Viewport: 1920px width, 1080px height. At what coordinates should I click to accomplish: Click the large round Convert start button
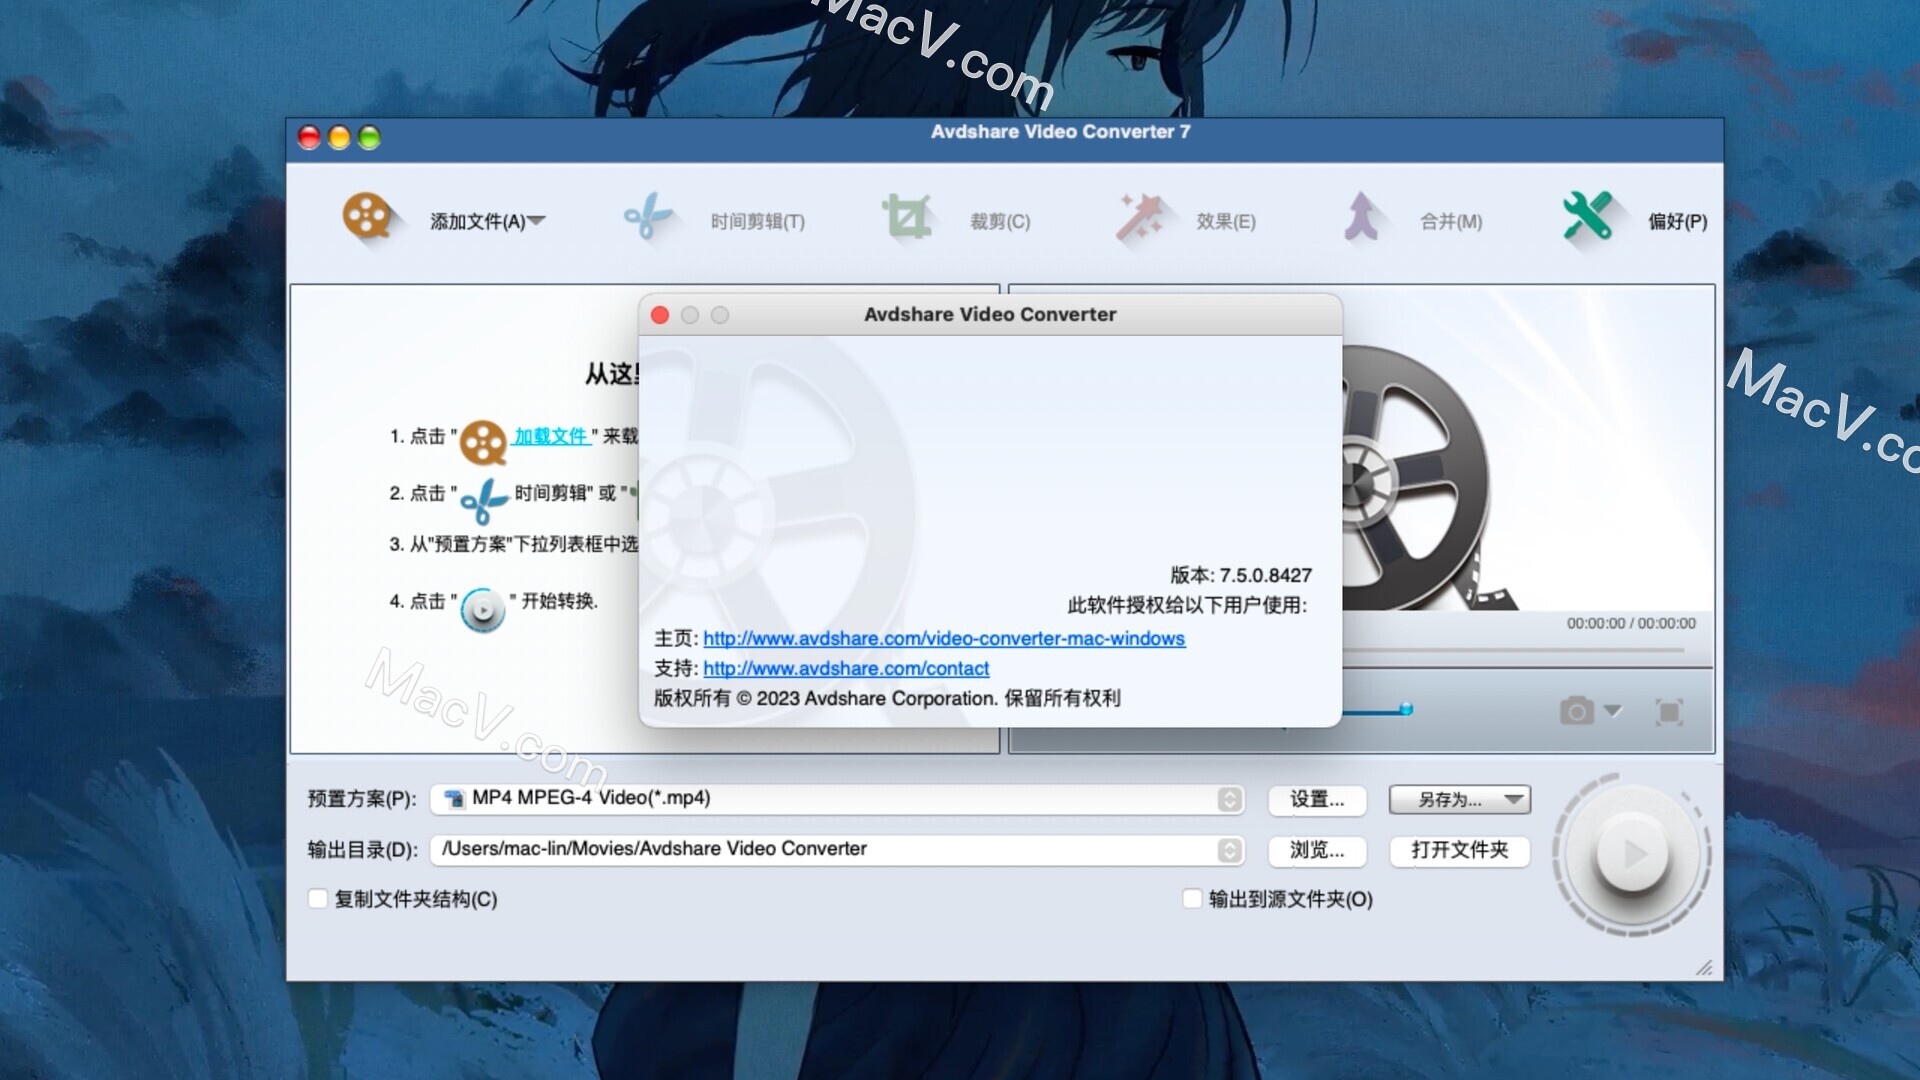[1632, 854]
